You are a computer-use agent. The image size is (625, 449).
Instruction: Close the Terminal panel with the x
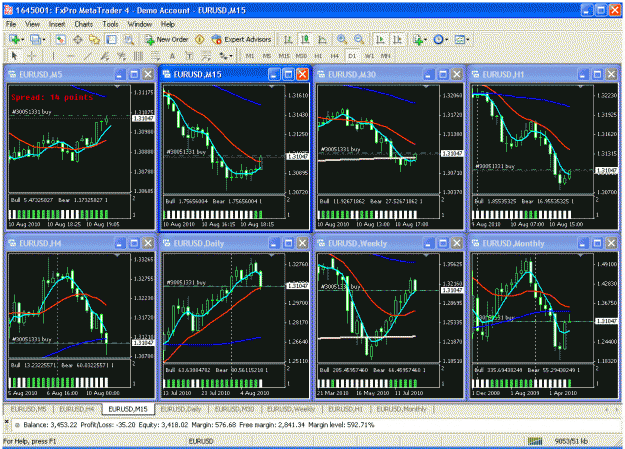coord(6,421)
